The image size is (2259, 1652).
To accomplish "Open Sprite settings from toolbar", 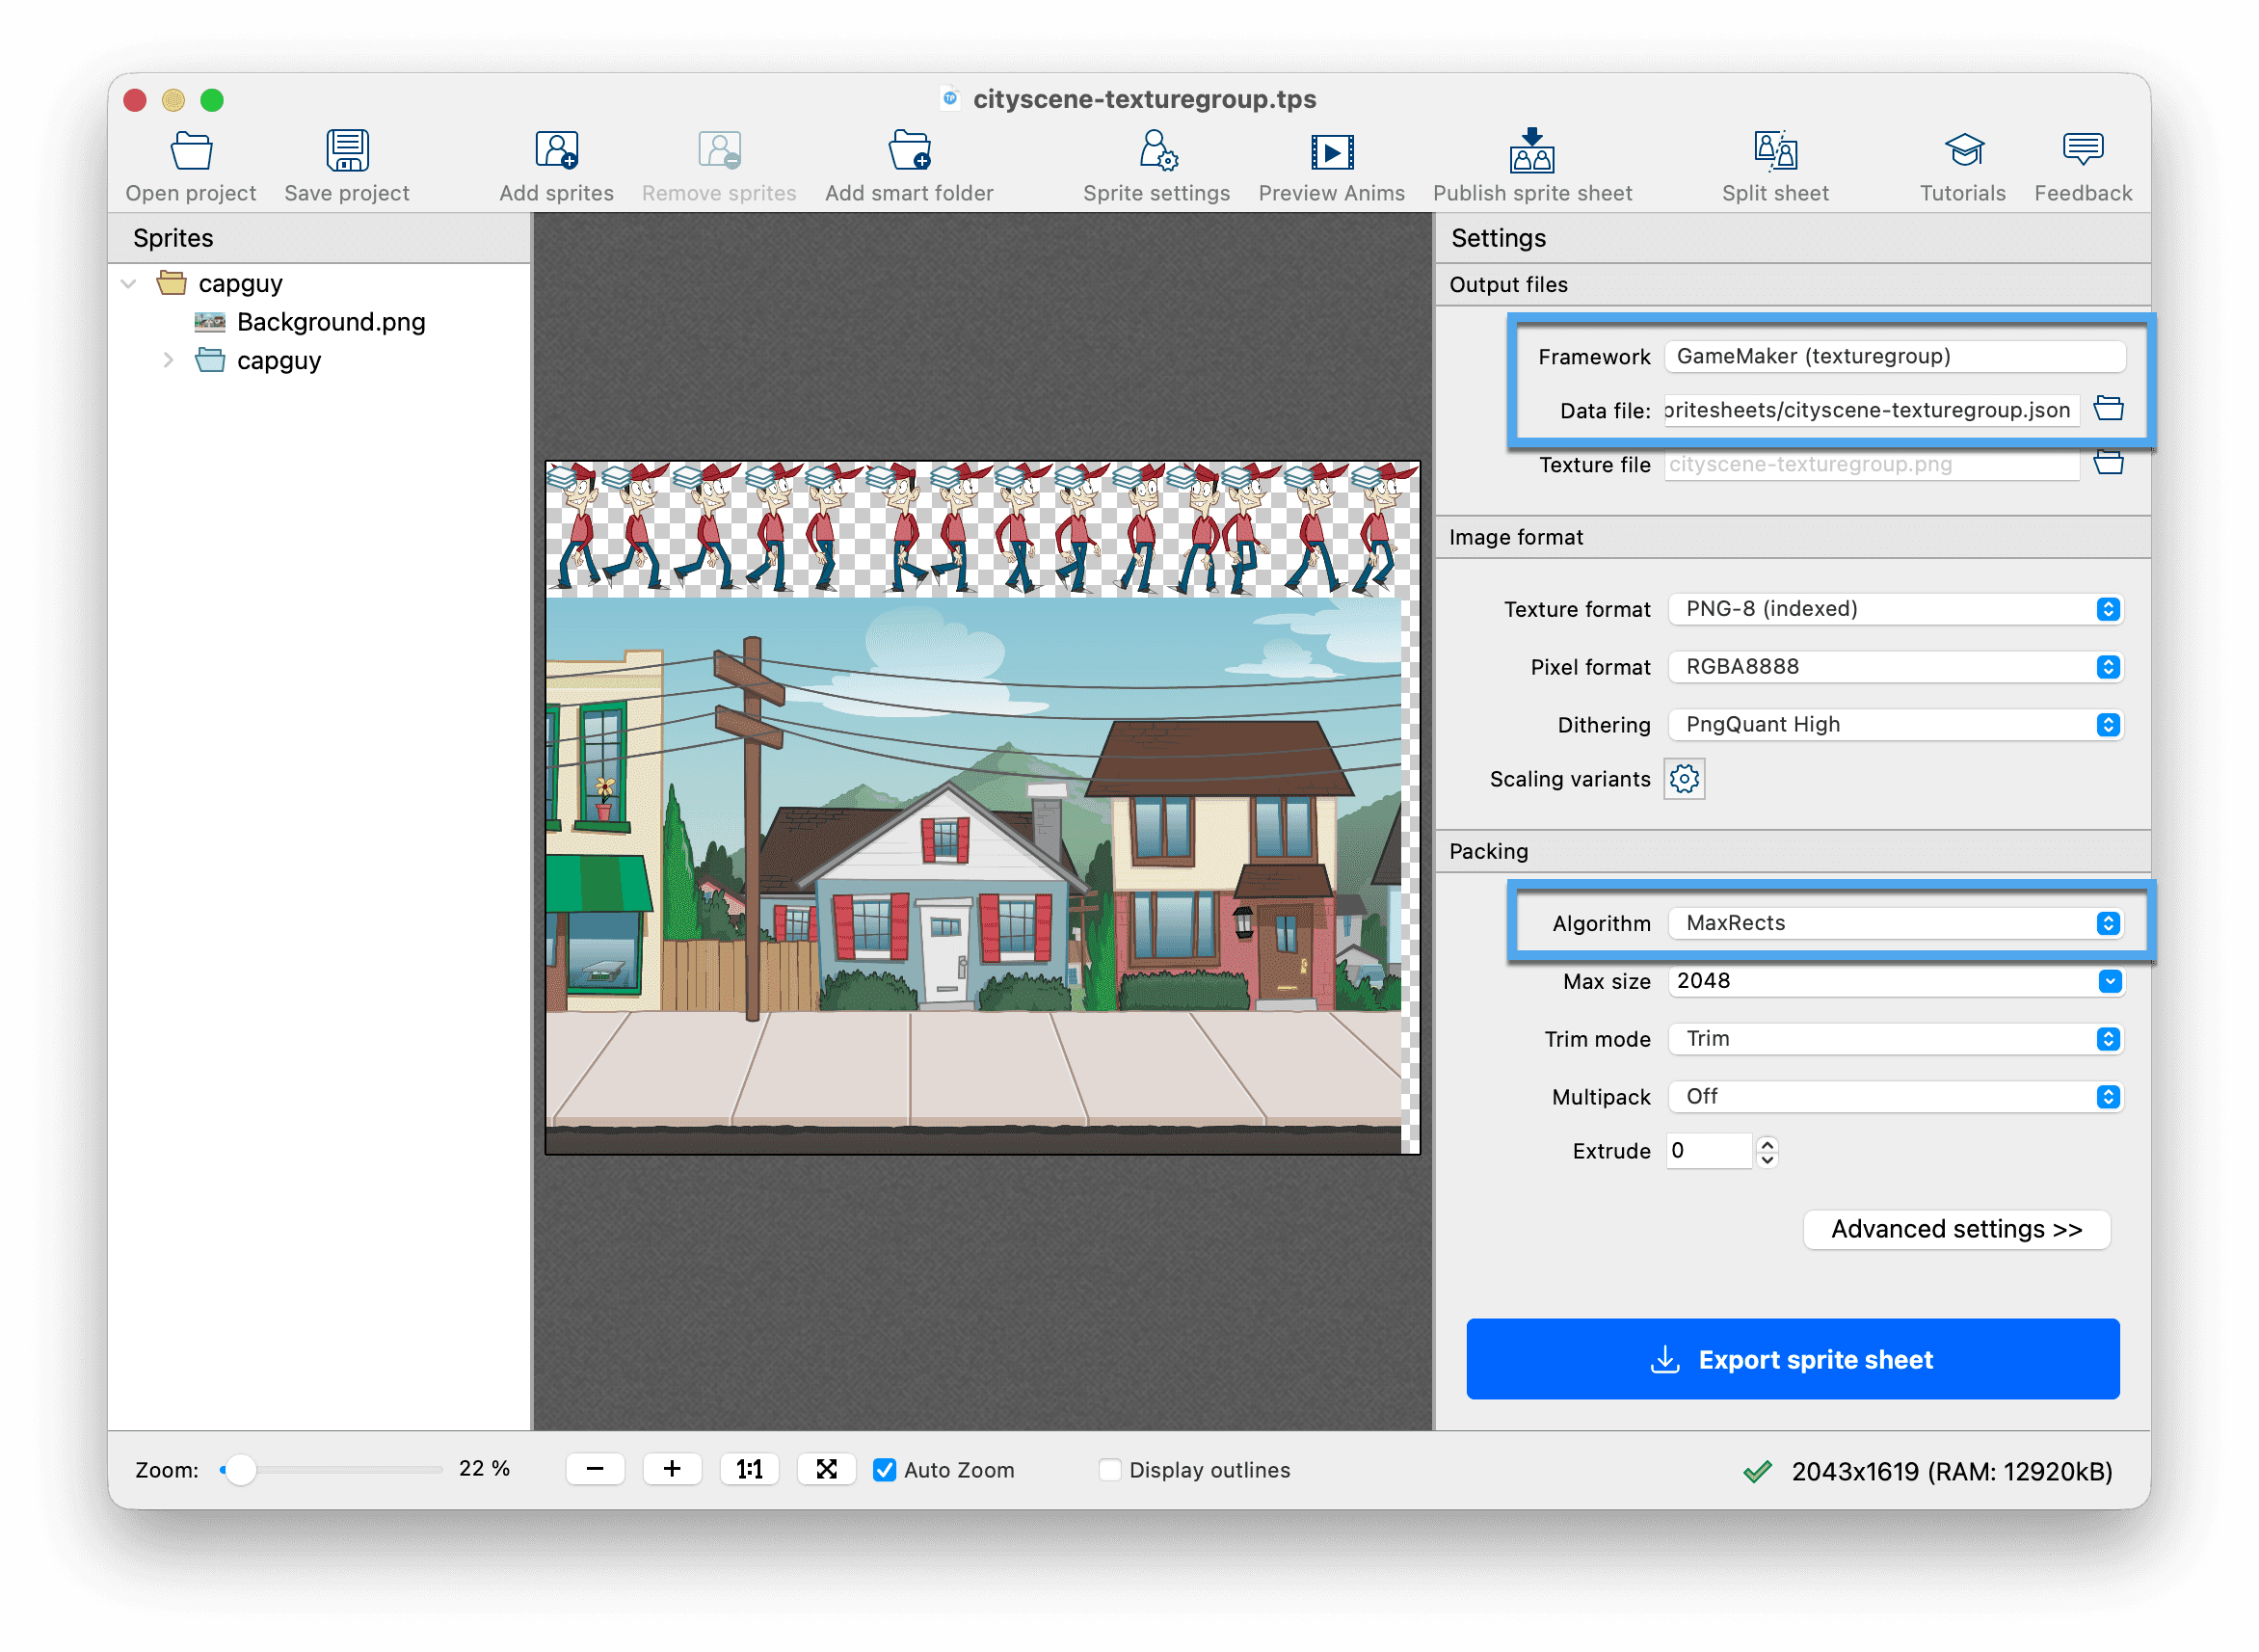I will pos(1157,151).
